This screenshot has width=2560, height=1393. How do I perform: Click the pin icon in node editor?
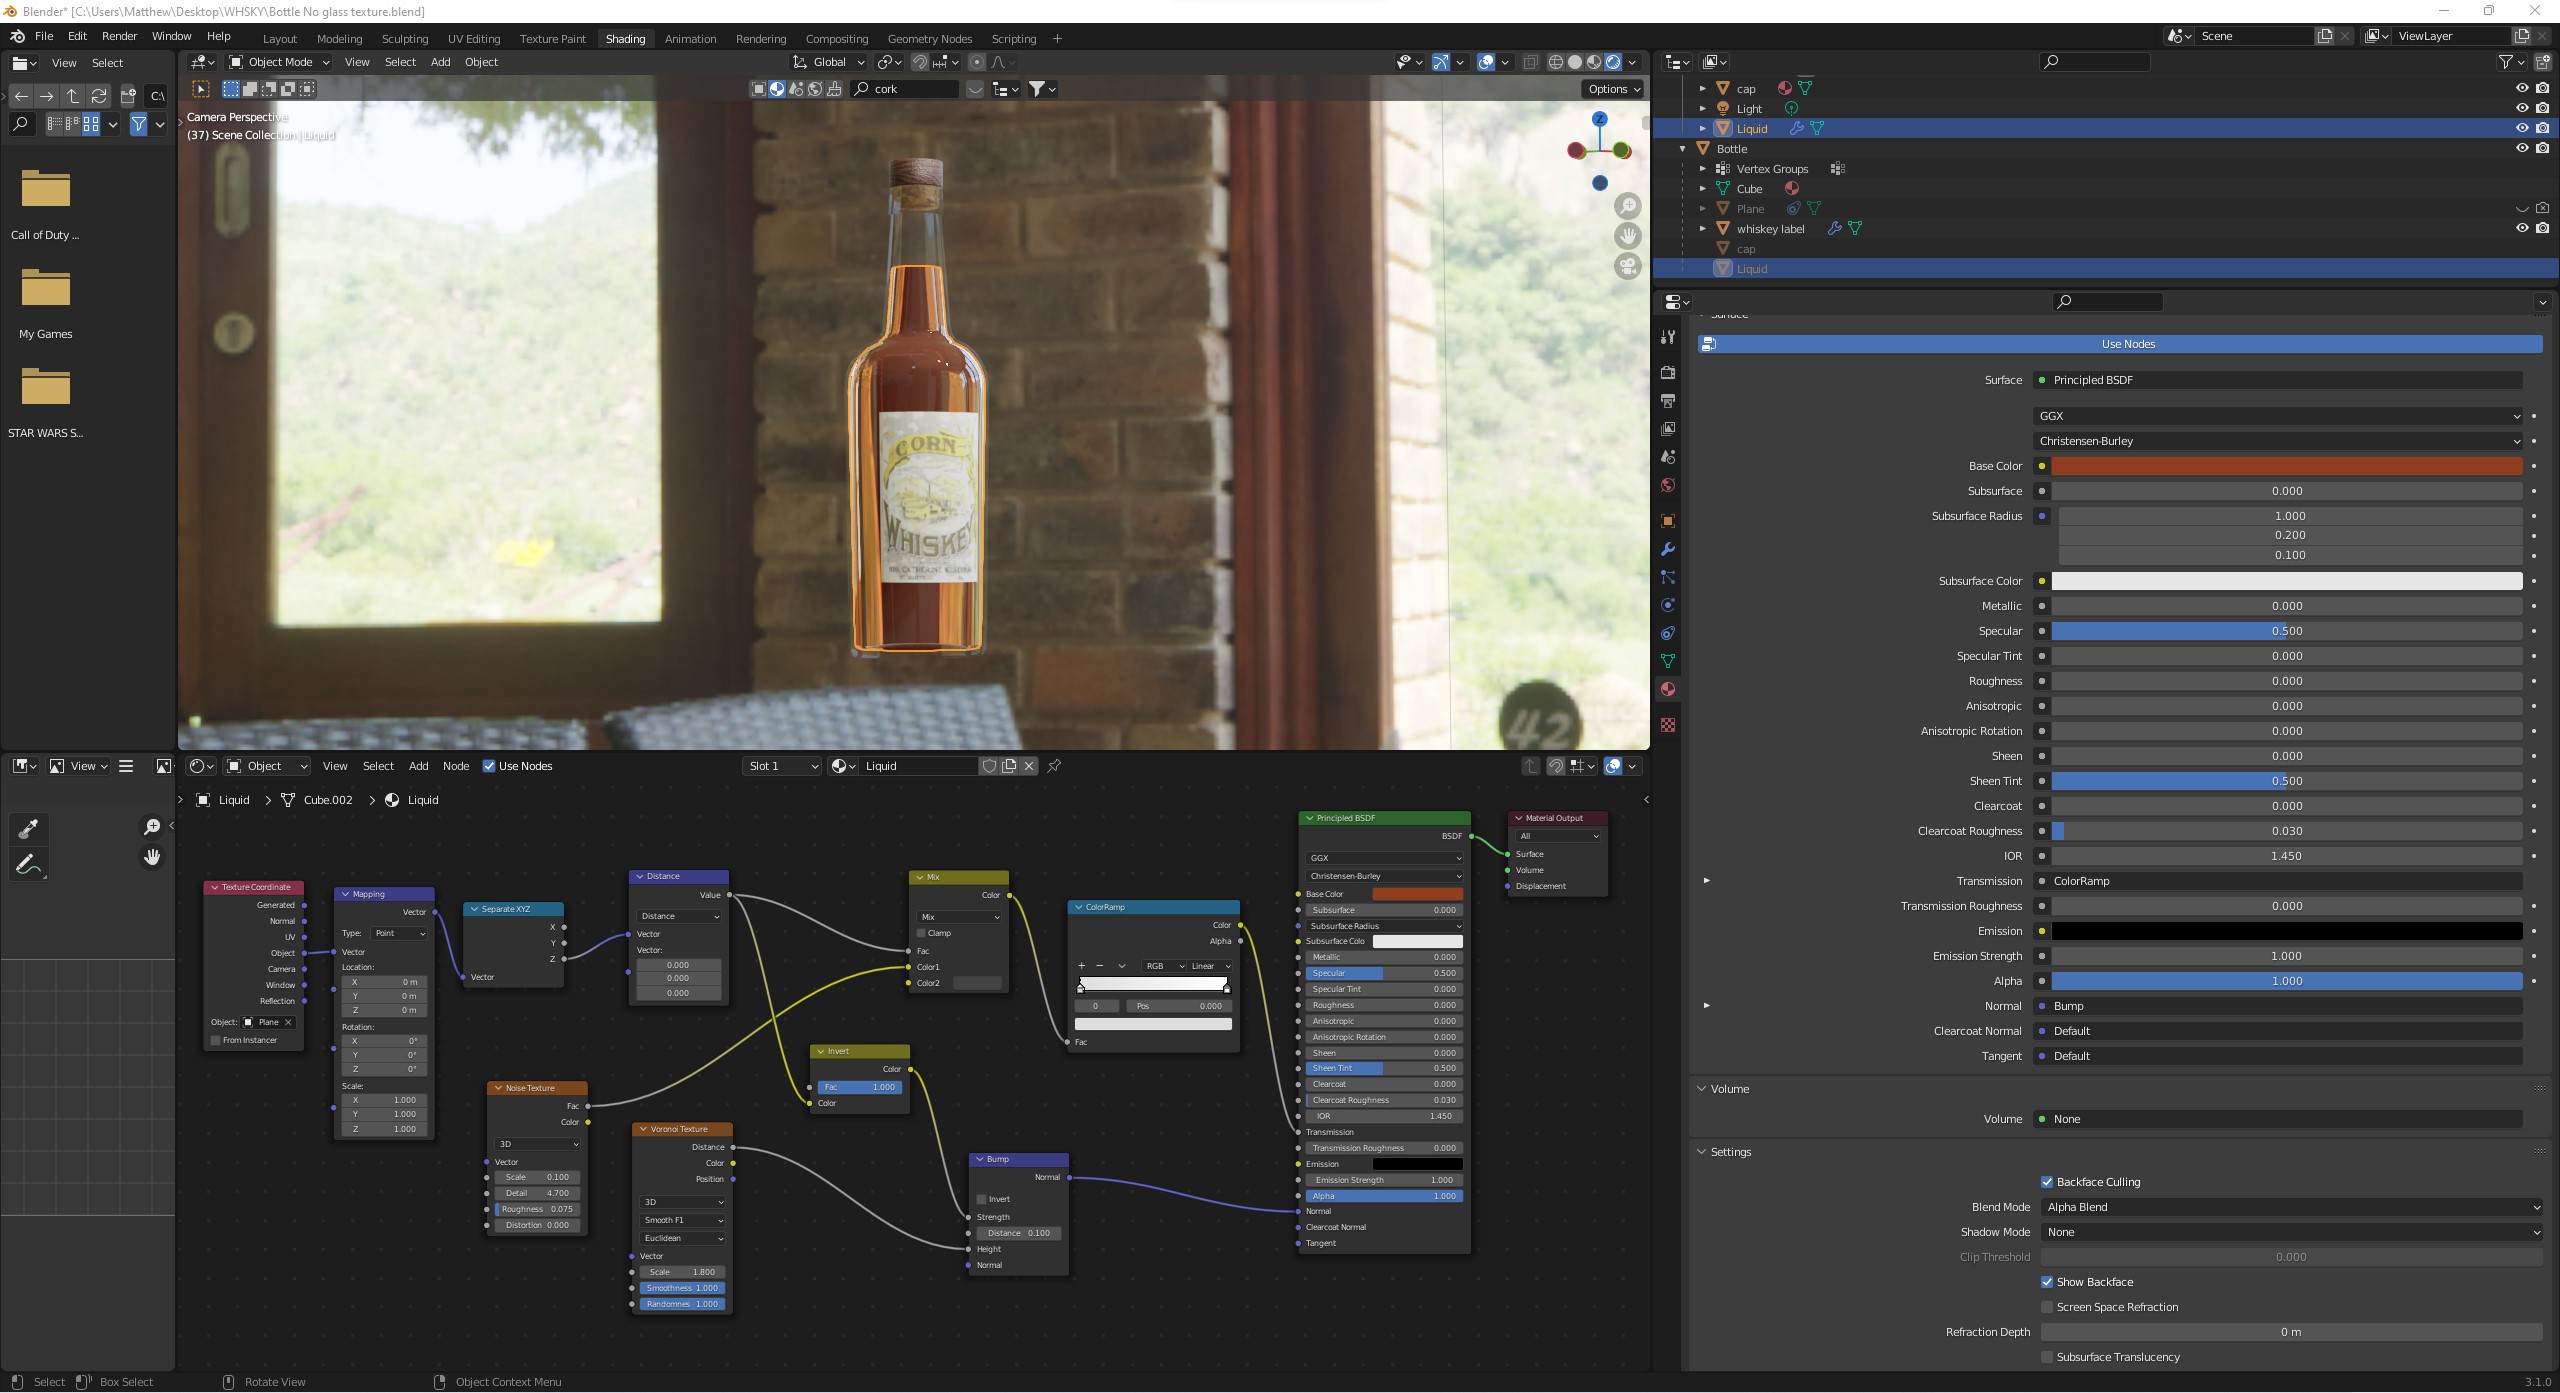[1054, 766]
